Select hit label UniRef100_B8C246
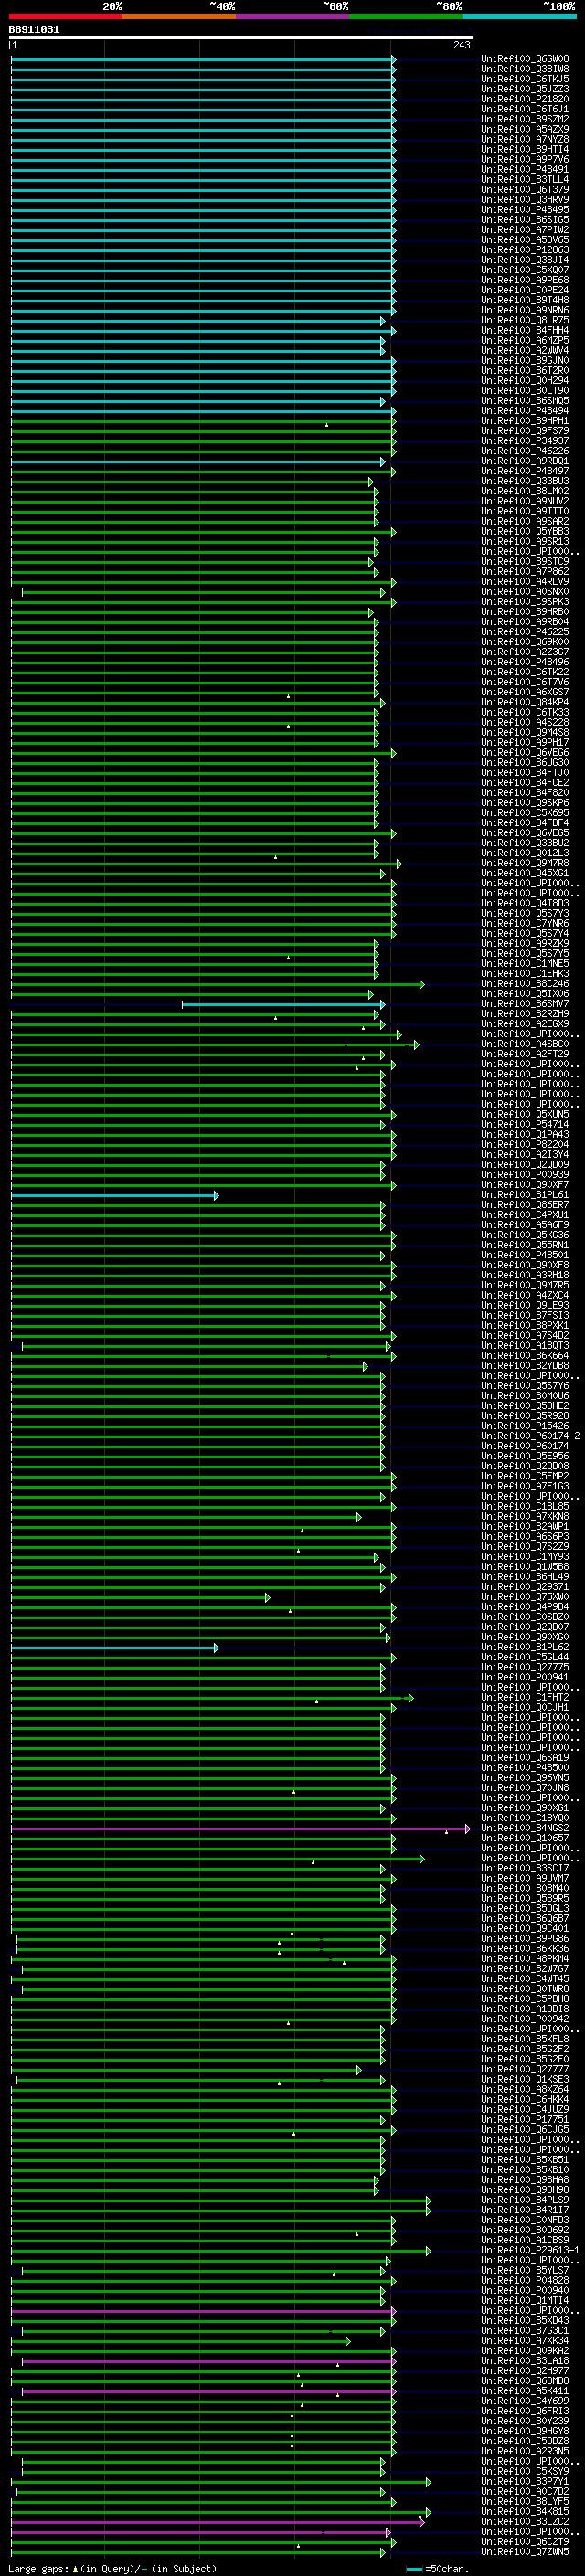Viewport: 585px width, 2576px height. 525,984
